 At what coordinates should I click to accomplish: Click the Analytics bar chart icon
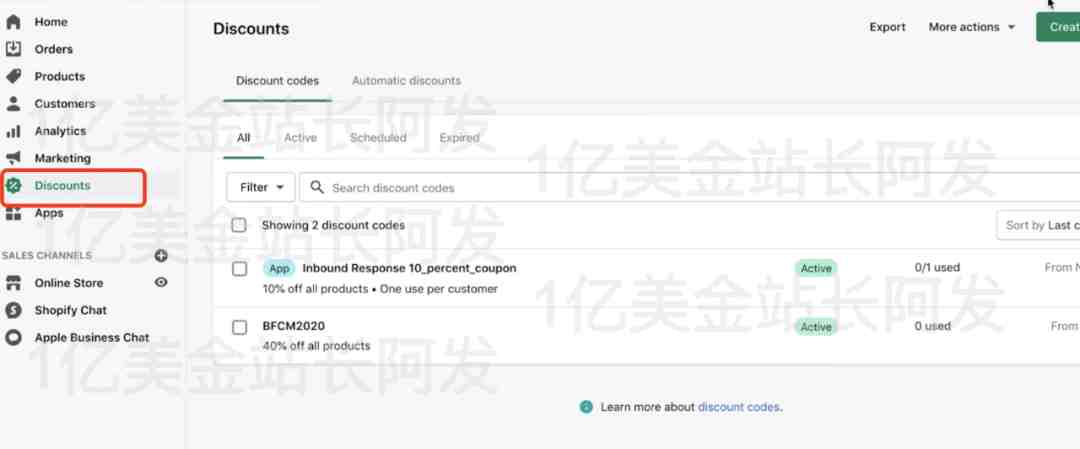pos(13,131)
